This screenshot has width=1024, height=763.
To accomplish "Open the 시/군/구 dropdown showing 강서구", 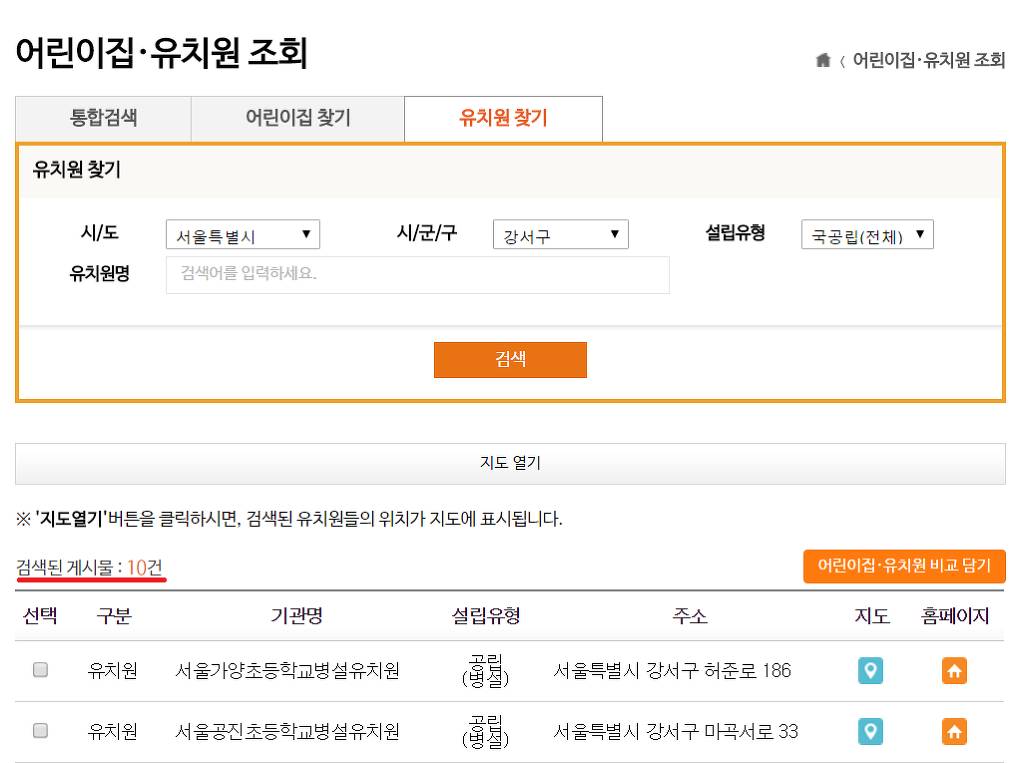I will tap(560, 234).
